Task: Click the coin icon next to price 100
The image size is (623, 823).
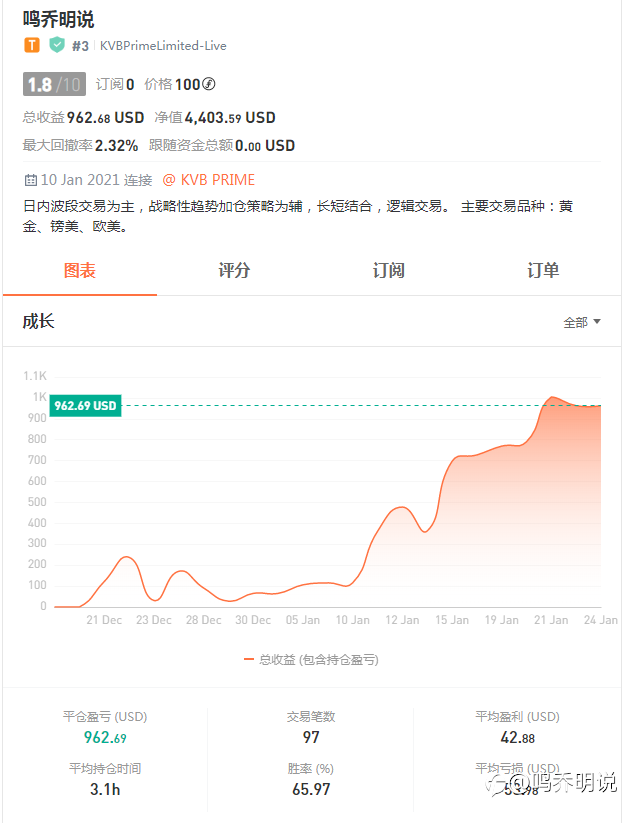Action: (208, 84)
